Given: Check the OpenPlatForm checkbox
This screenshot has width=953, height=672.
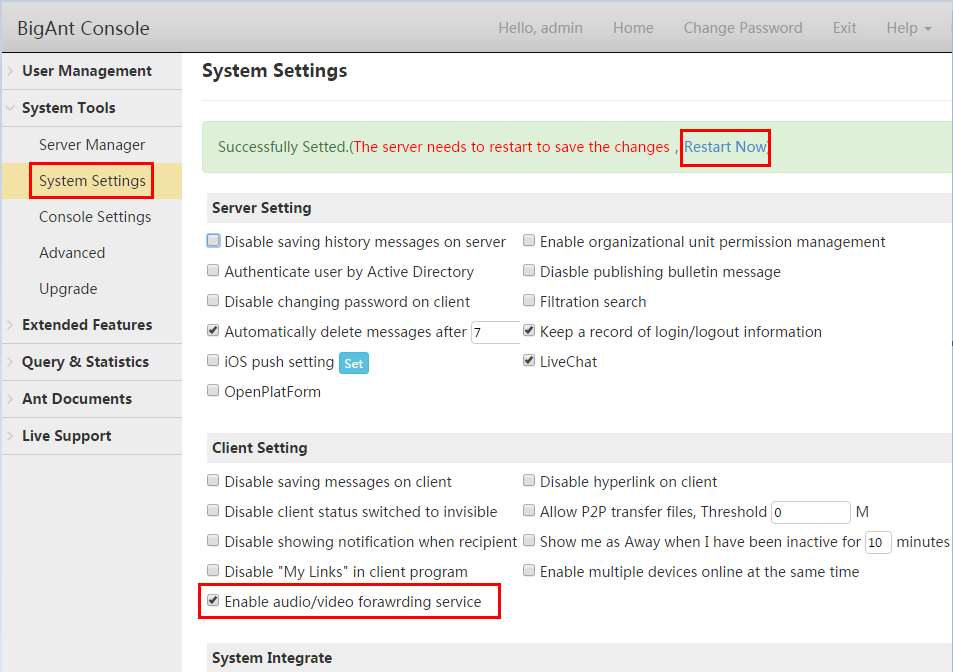Looking at the screenshot, I should pyautogui.click(x=213, y=390).
